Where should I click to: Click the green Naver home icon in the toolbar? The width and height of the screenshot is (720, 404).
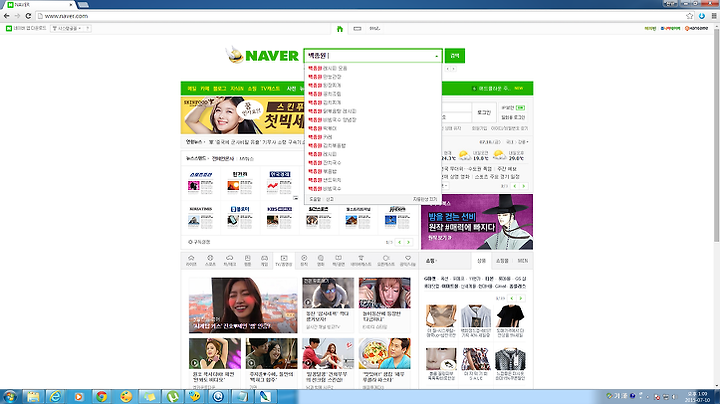tap(340, 28)
